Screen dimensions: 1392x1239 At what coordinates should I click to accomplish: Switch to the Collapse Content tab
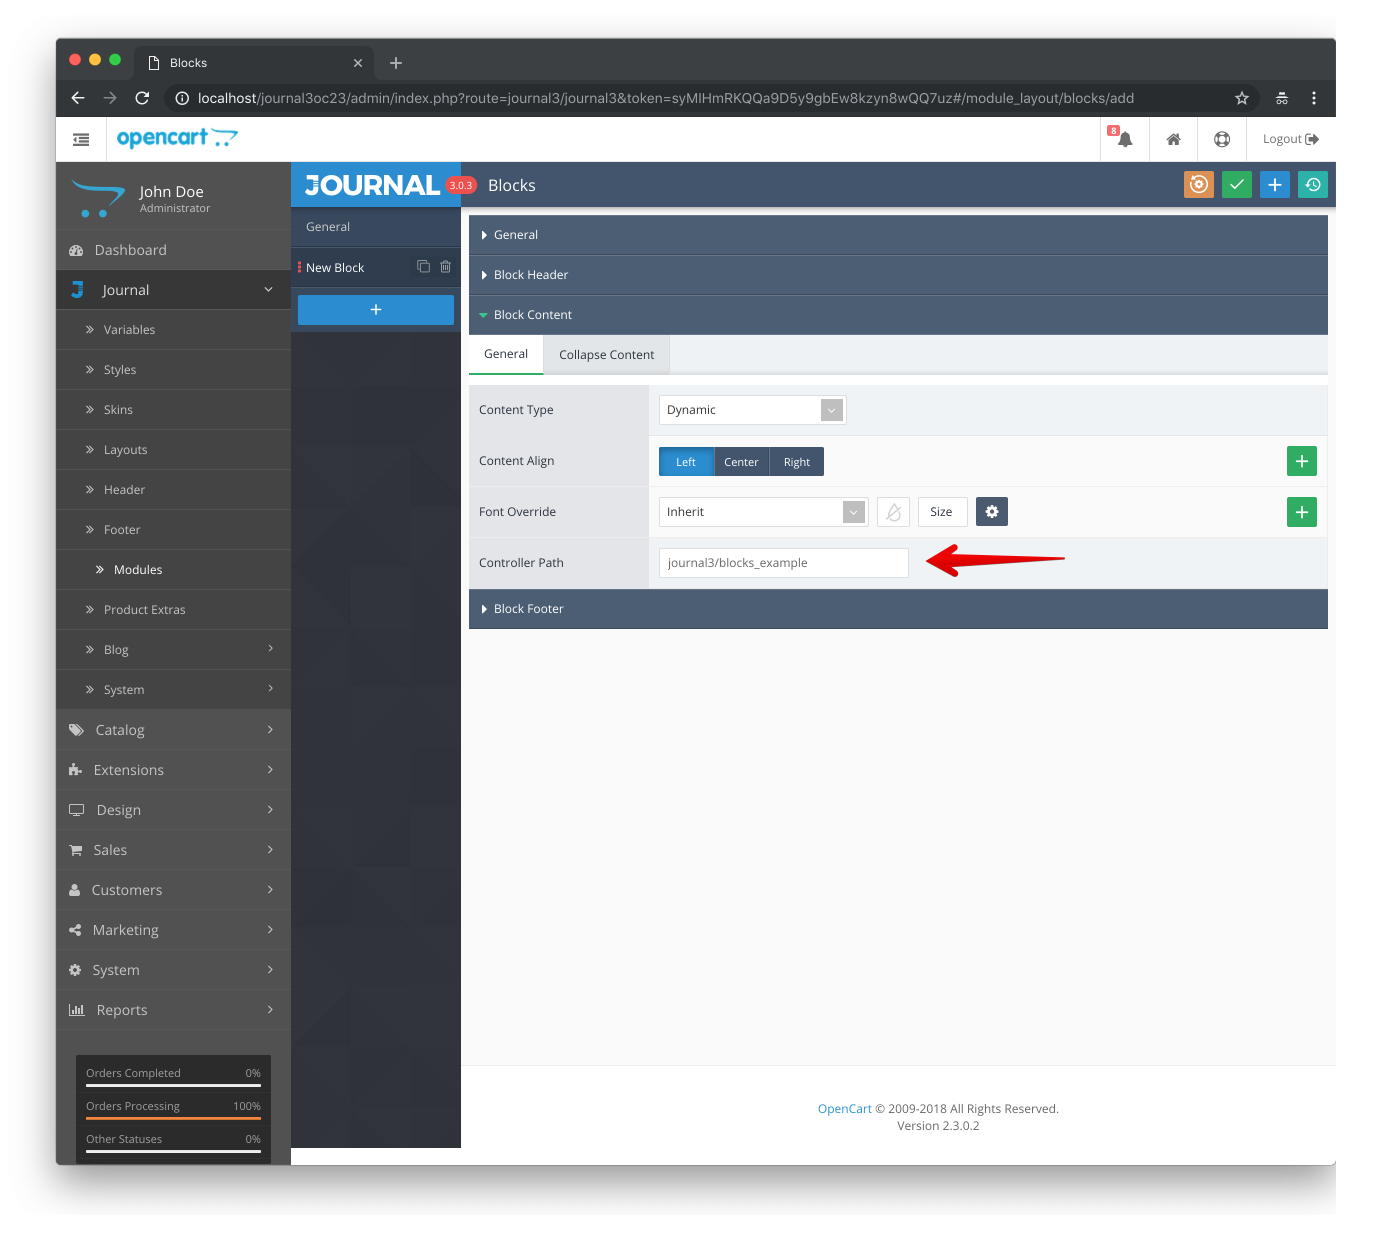tap(606, 355)
